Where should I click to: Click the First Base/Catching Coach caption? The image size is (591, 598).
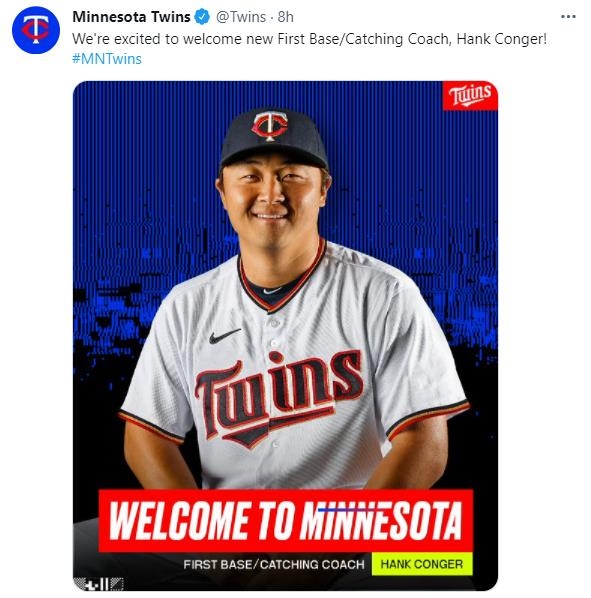tap(274, 564)
